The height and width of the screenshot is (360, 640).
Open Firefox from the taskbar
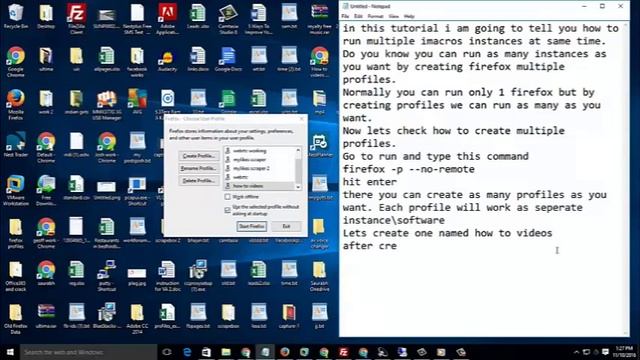[x=284, y=352]
